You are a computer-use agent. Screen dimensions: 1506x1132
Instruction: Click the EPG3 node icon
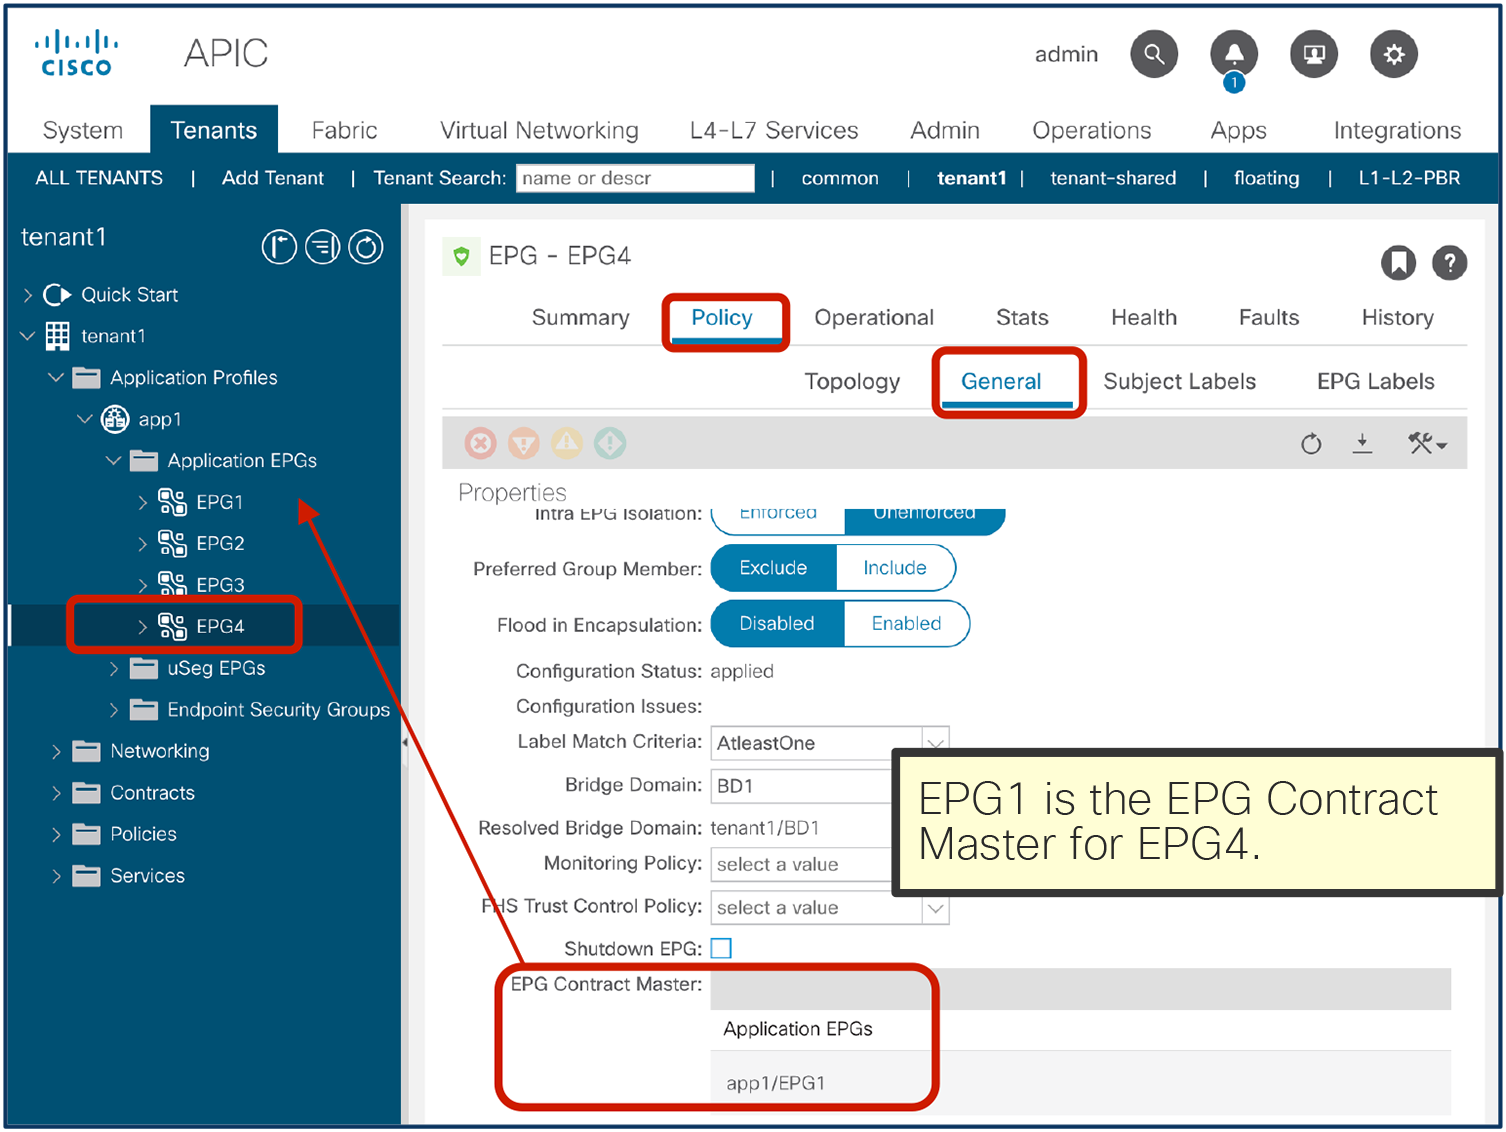point(172,585)
